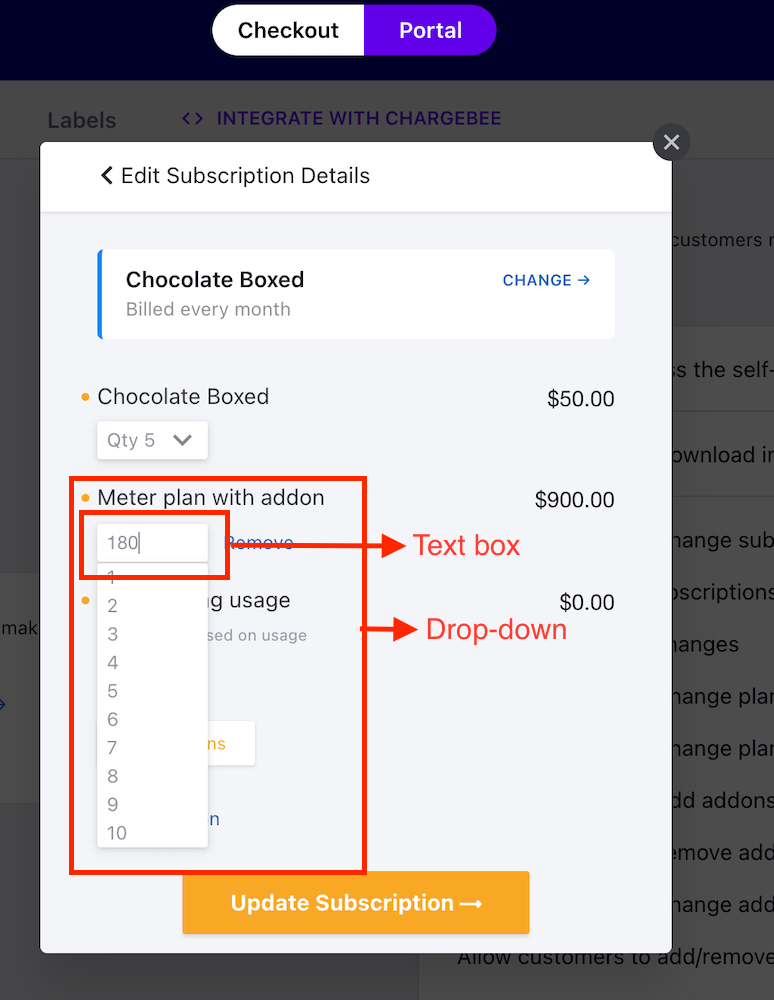Screen dimensions: 774x1000
Task: Switch to the Portal tab
Action: tap(430, 30)
